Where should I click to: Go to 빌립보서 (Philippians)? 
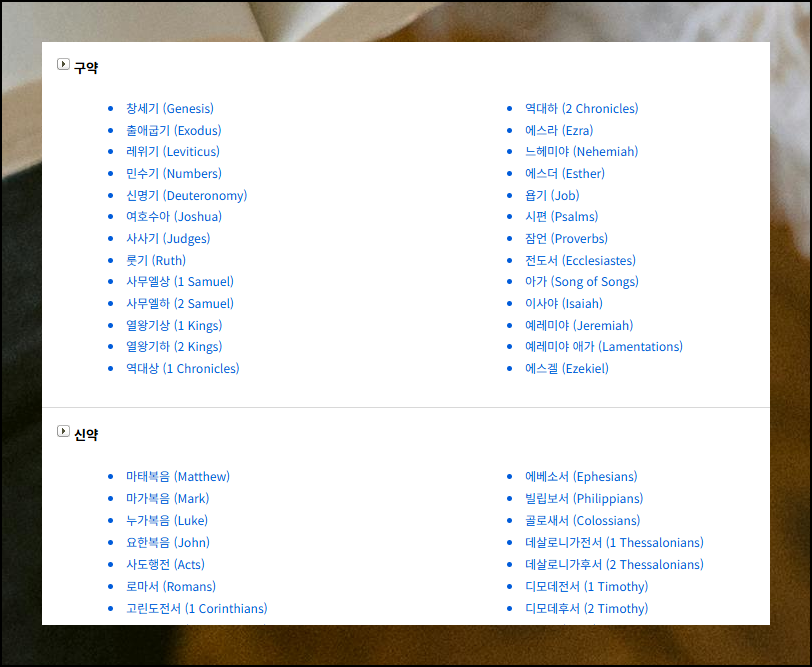[x=584, y=499]
